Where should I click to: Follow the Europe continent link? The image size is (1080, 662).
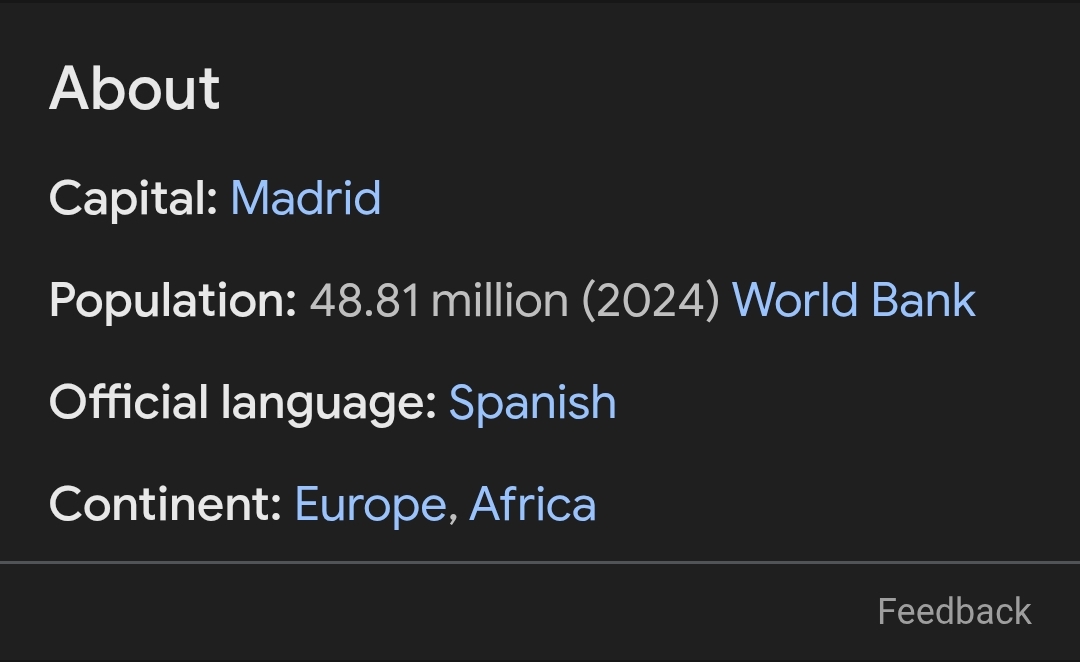point(369,504)
